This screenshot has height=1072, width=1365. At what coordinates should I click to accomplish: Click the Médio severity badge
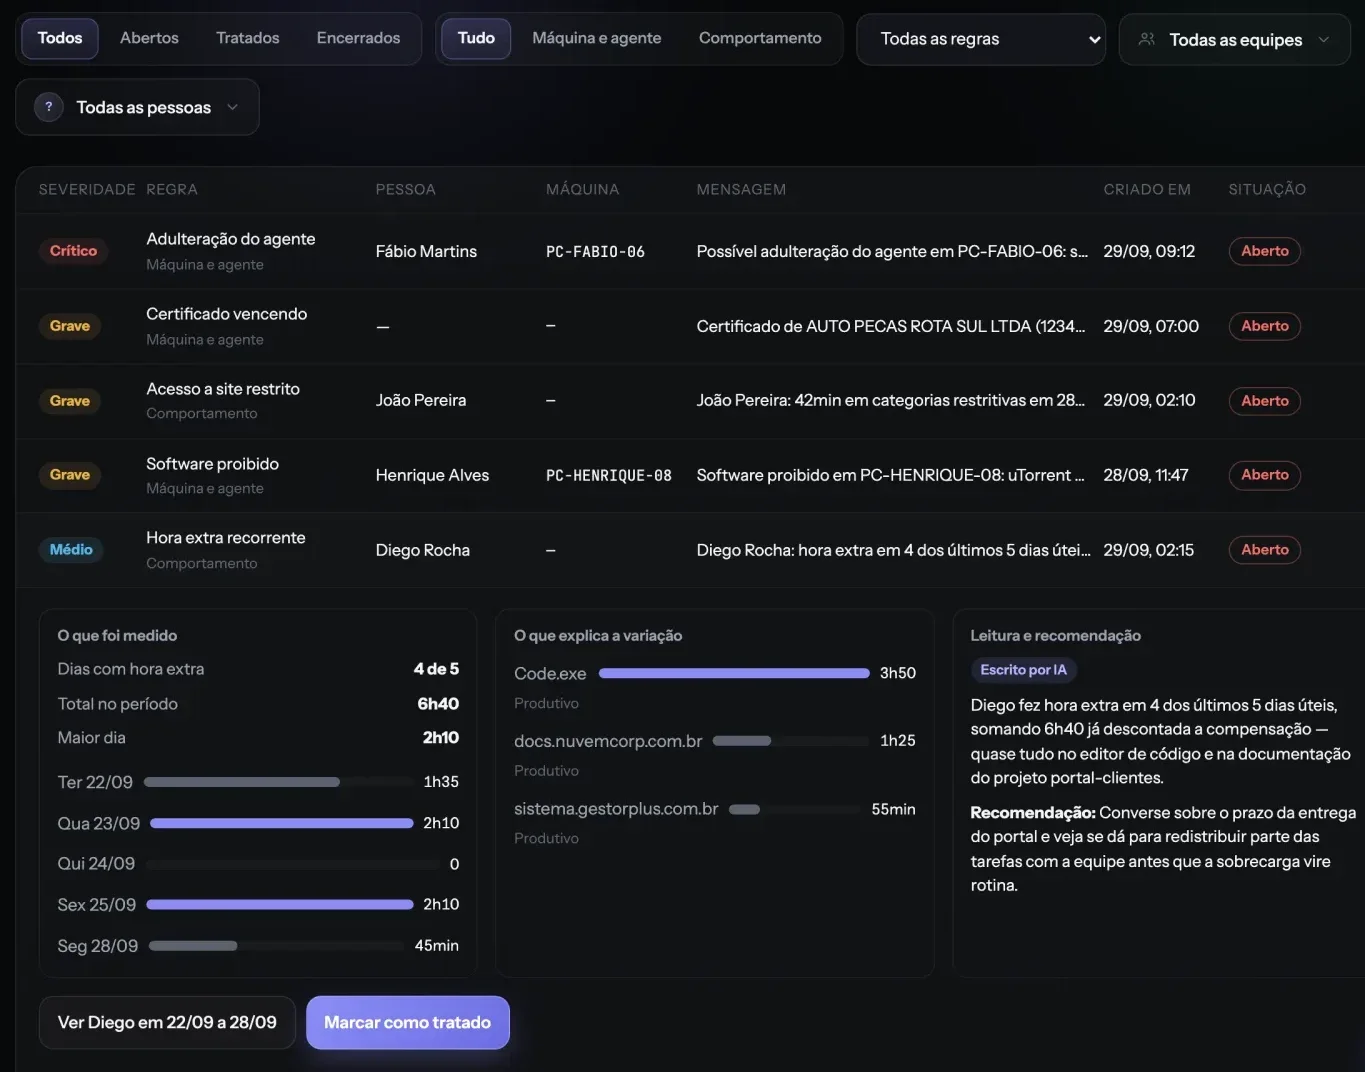pyautogui.click(x=71, y=550)
